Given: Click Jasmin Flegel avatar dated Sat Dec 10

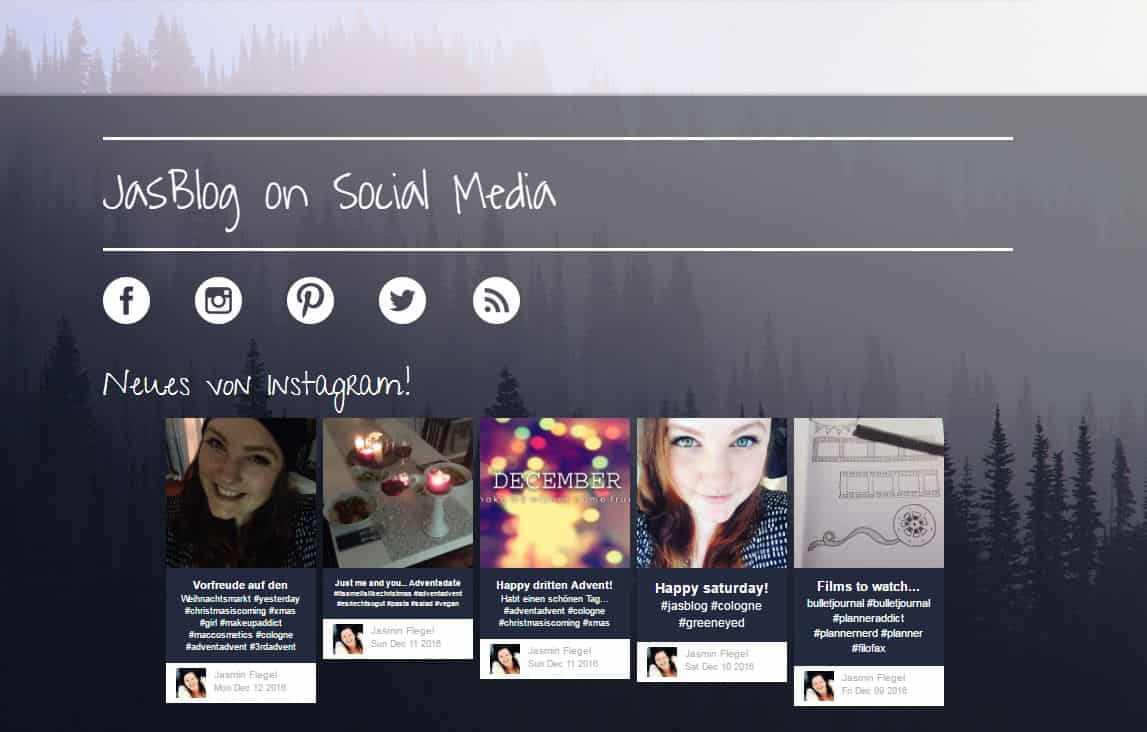Looking at the screenshot, I should pos(662,662).
